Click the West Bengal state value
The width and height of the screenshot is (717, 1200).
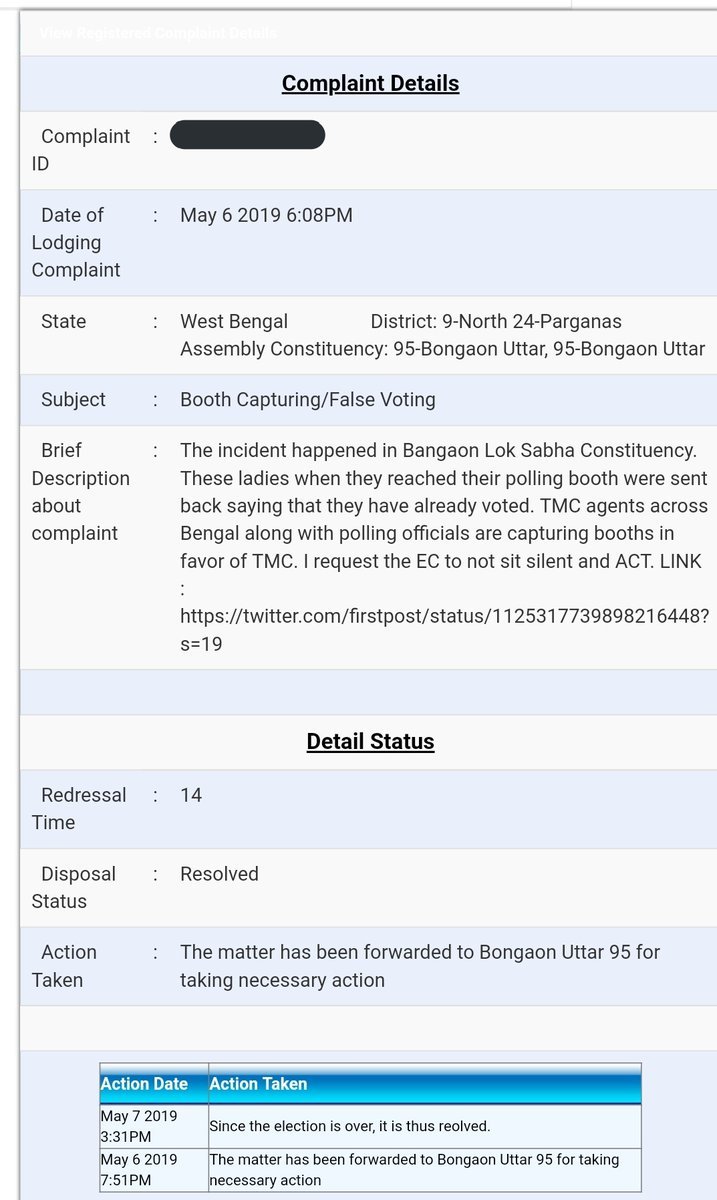234,322
